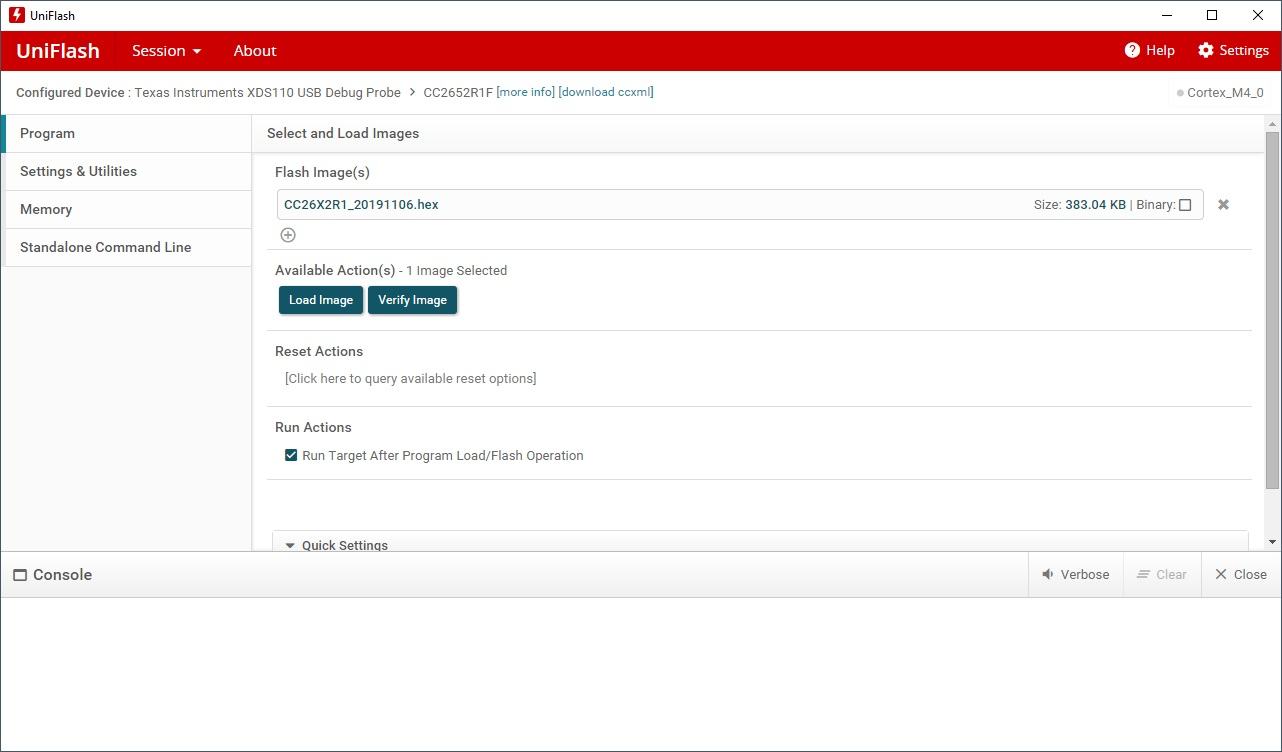Screen dimensions: 1282x752
Task: Go to Standalone Command Line tab
Action: click(x=128, y=248)
